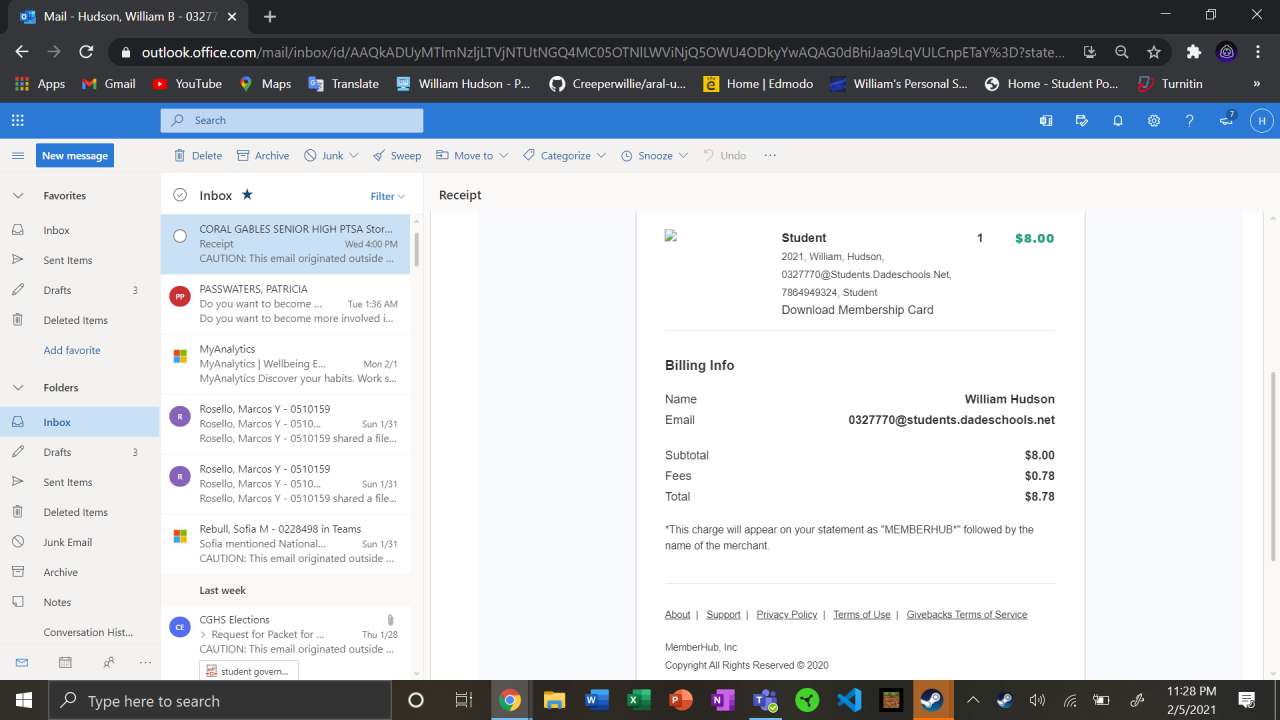Viewport: 1280px width, 720px height.
Task: Switch to Calendar view icon
Action: pyautogui.click(x=65, y=662)
